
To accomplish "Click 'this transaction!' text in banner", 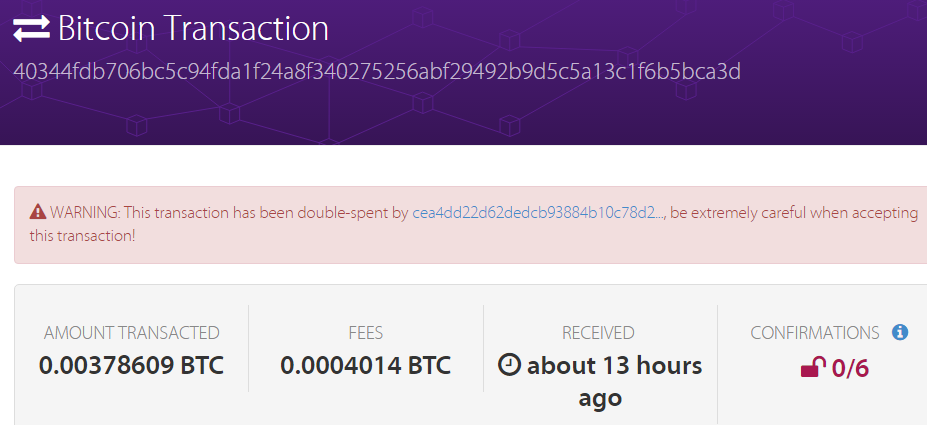I will [x=82, y=236].
